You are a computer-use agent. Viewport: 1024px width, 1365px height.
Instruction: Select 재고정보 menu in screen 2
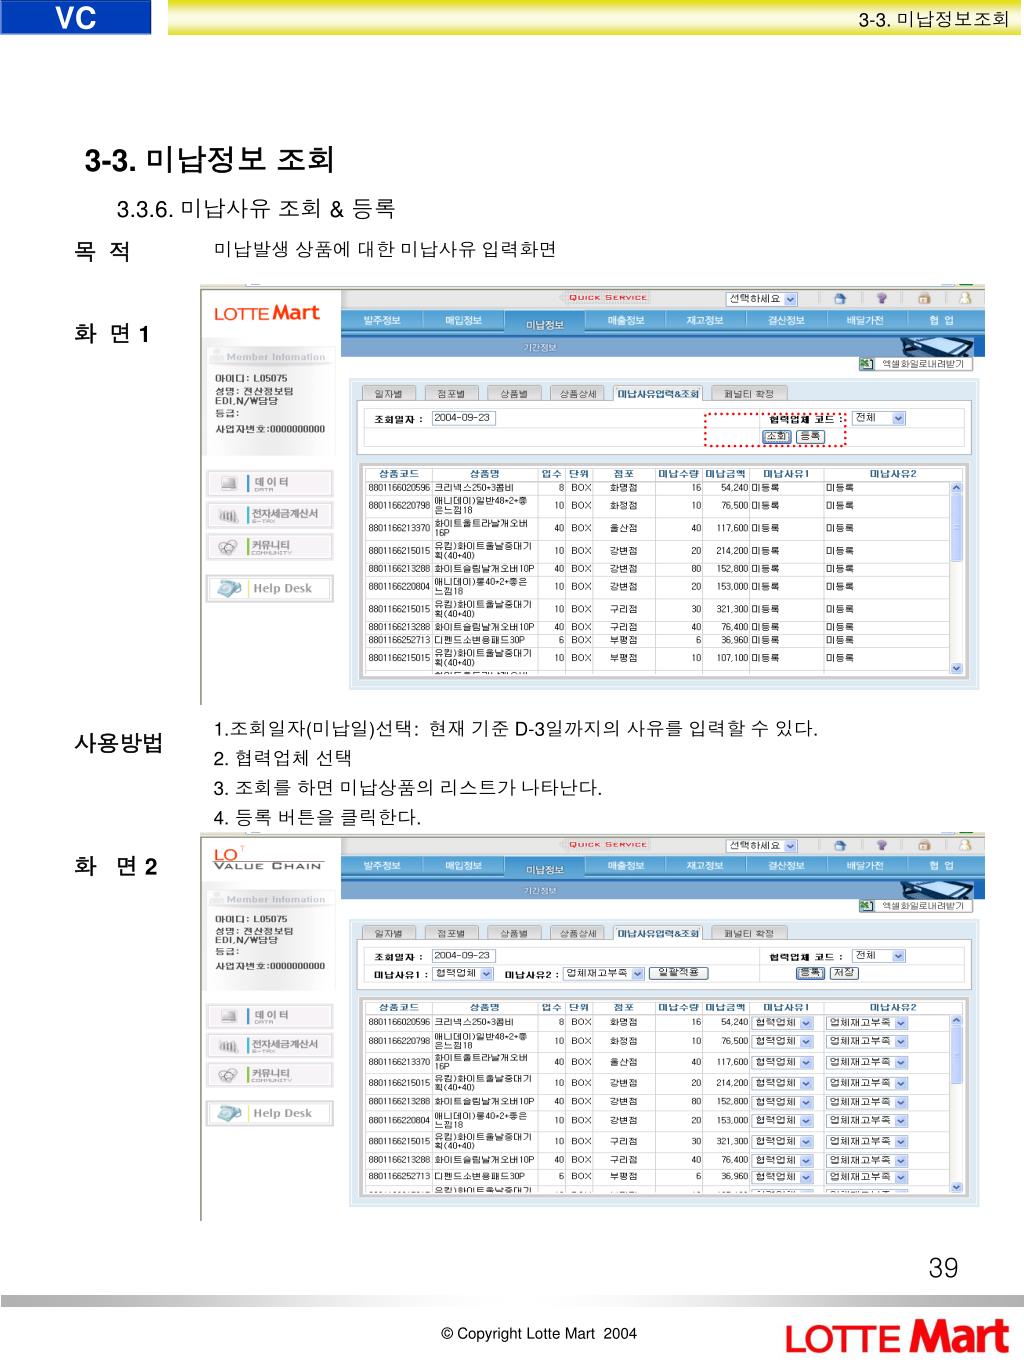(706, 865)
